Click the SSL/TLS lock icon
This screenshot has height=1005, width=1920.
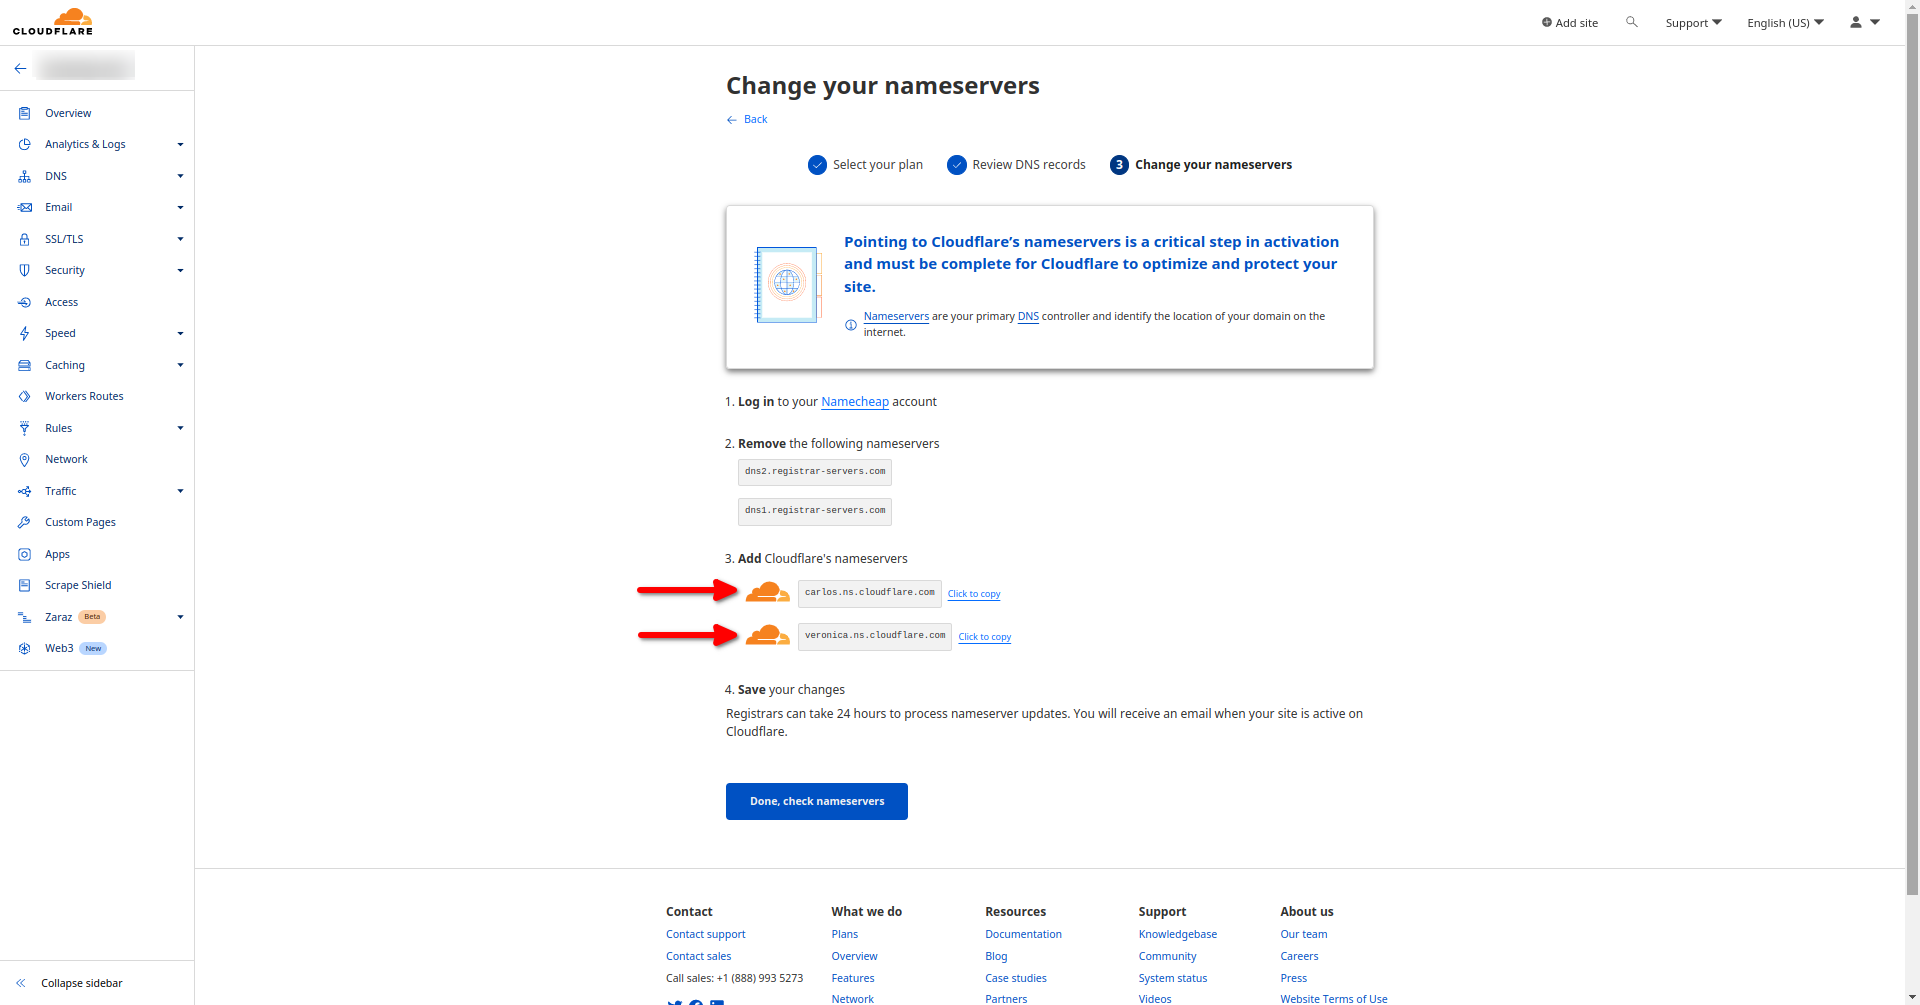(x=24, y=239)
